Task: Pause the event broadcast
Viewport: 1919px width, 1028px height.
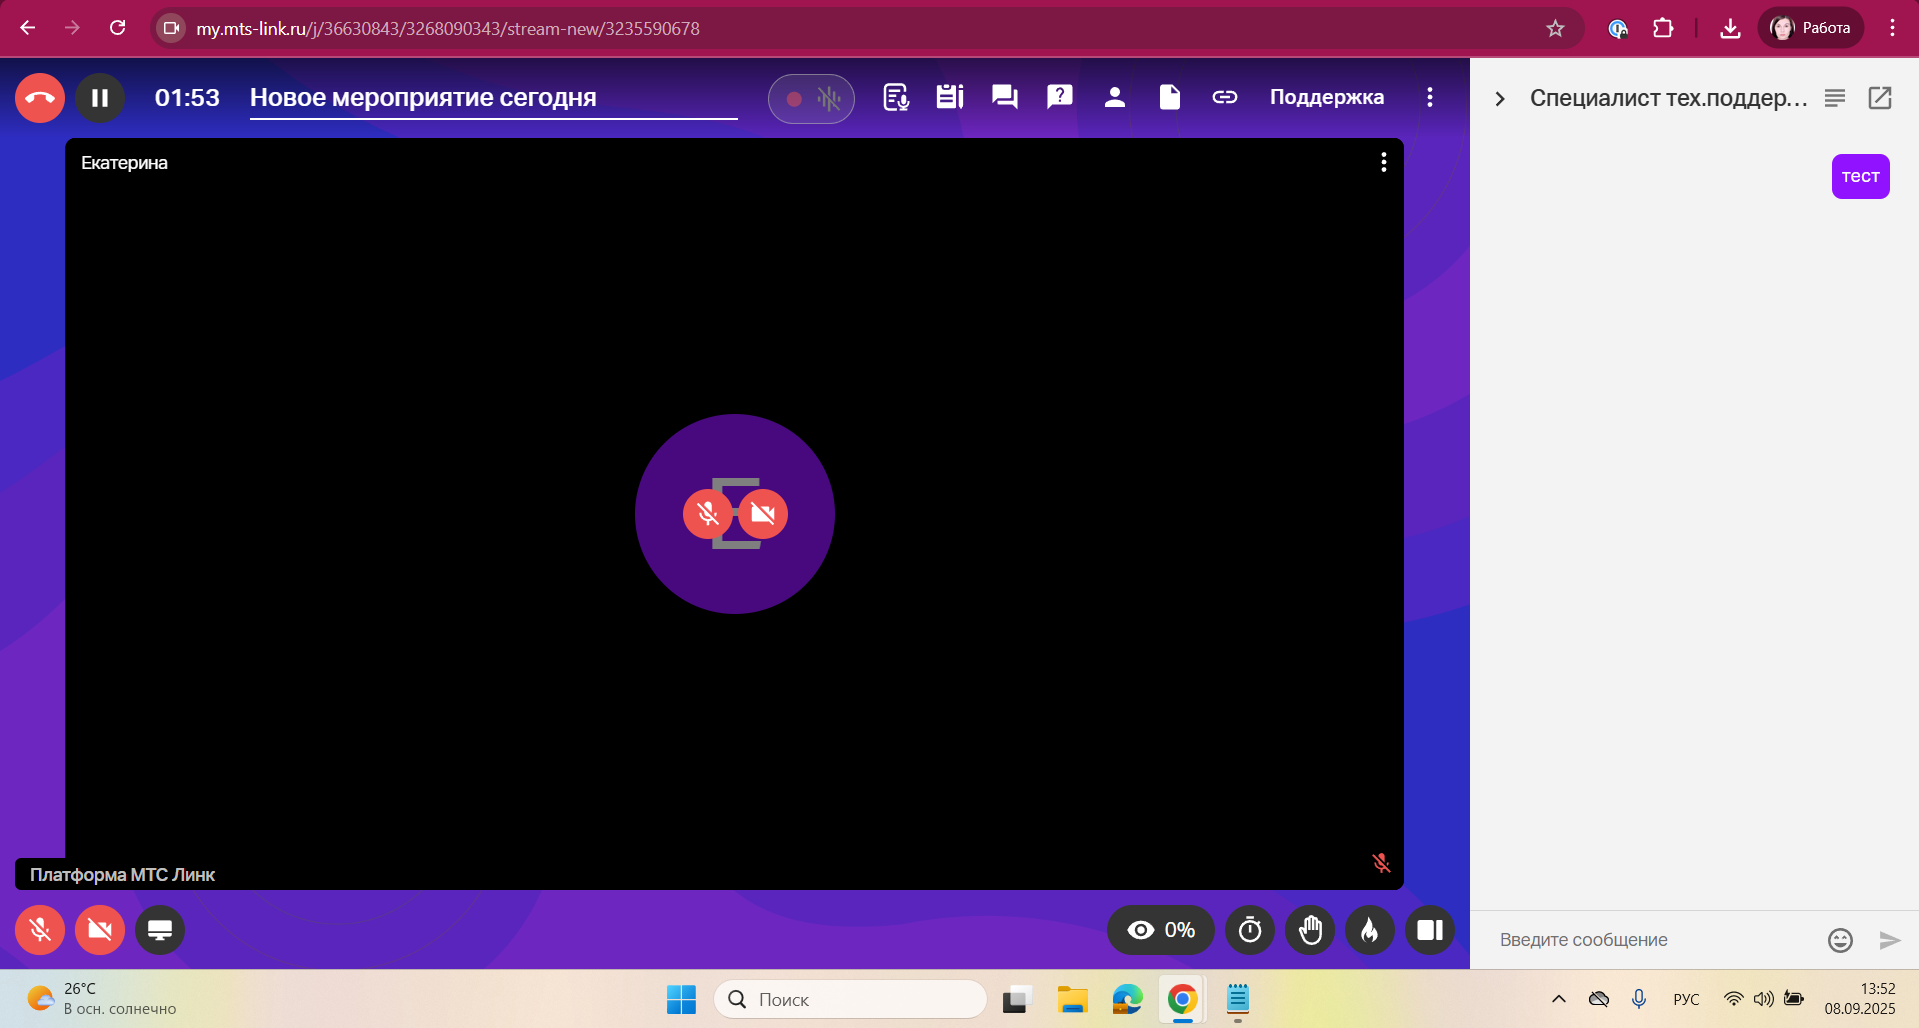Action: (100, 98)
